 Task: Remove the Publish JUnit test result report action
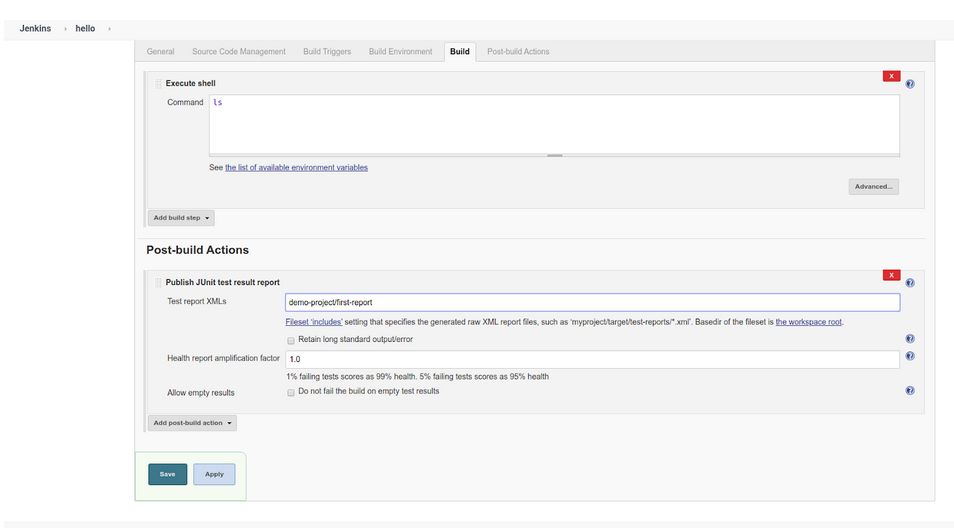pos(890,275)
